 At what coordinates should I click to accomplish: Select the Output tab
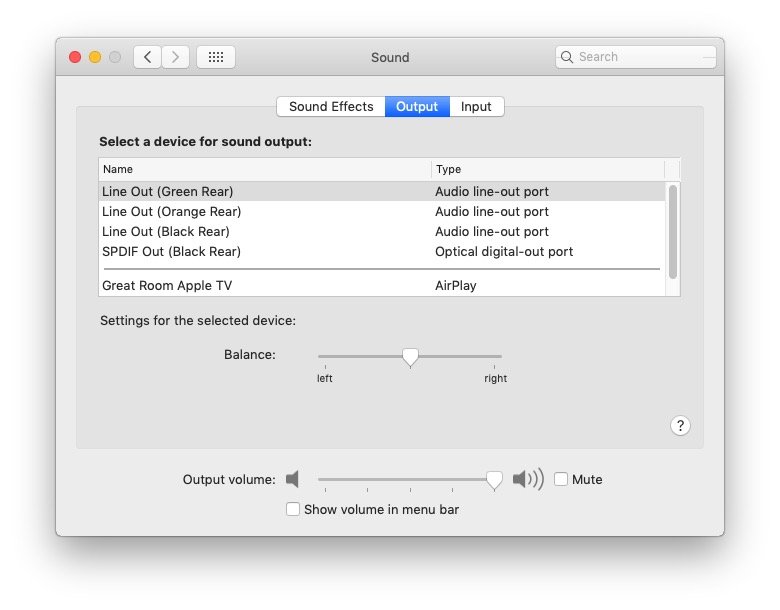click(417, 106)
